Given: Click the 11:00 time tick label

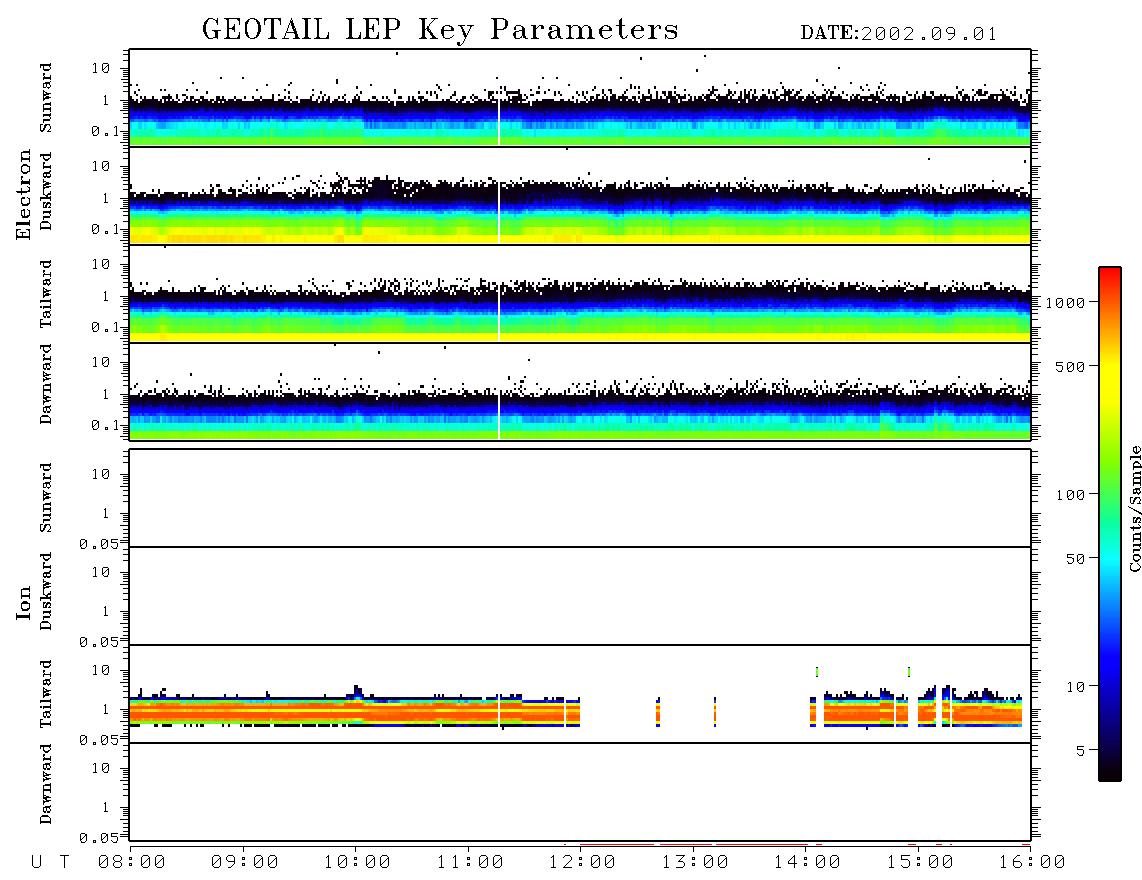Looking at the screenshot, I should click(470, 863).
